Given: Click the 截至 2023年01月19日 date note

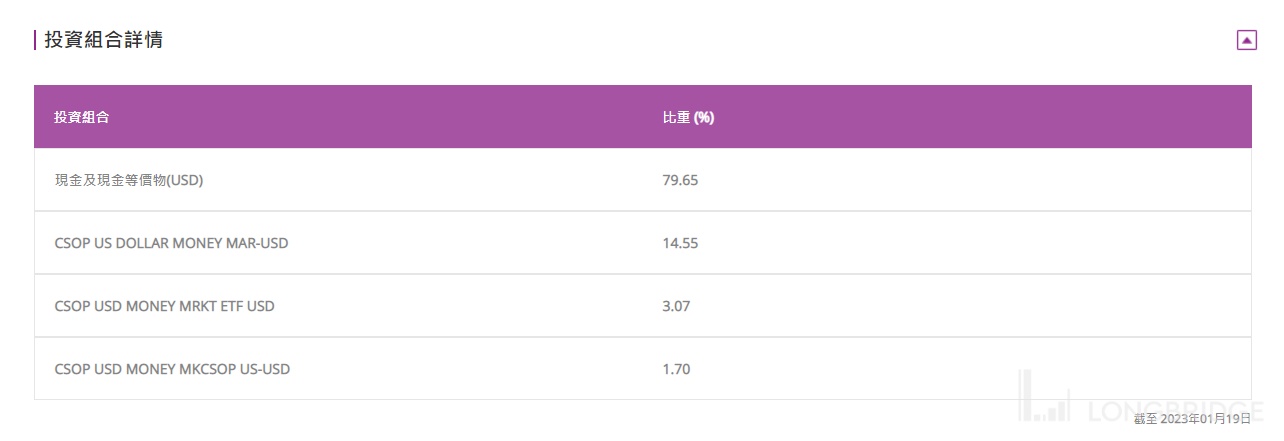Looking at the screenshot, I should tap(1192, 419).
